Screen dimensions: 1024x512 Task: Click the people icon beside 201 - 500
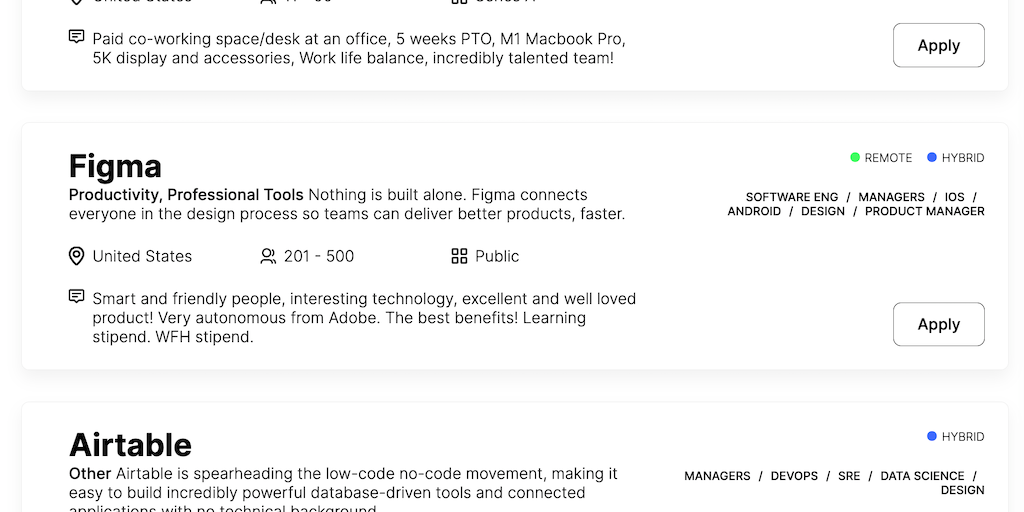click(x=267, y=256)
